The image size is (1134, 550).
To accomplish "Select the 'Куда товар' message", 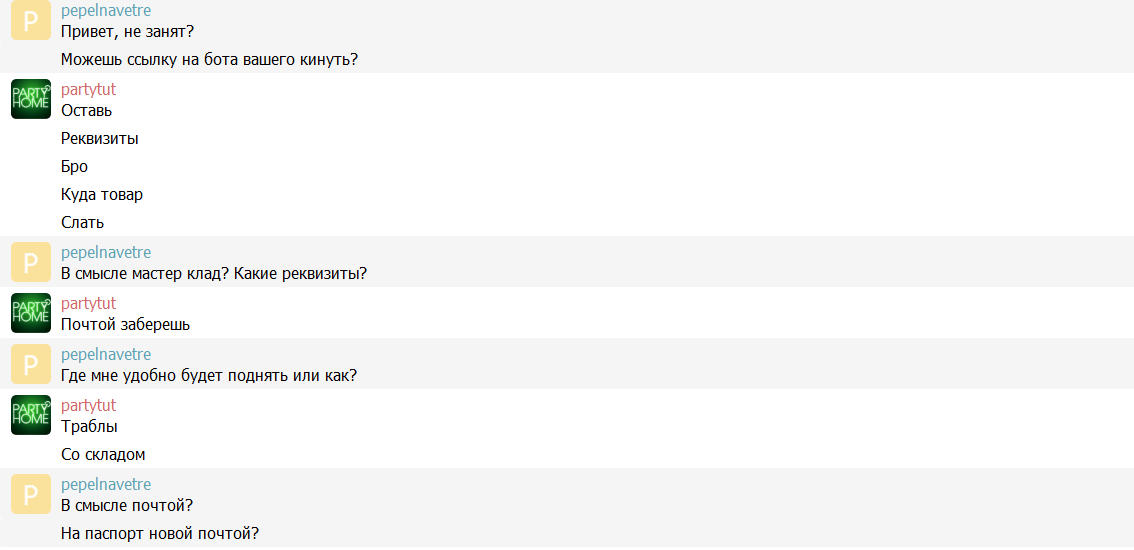I will pos(102,195).
